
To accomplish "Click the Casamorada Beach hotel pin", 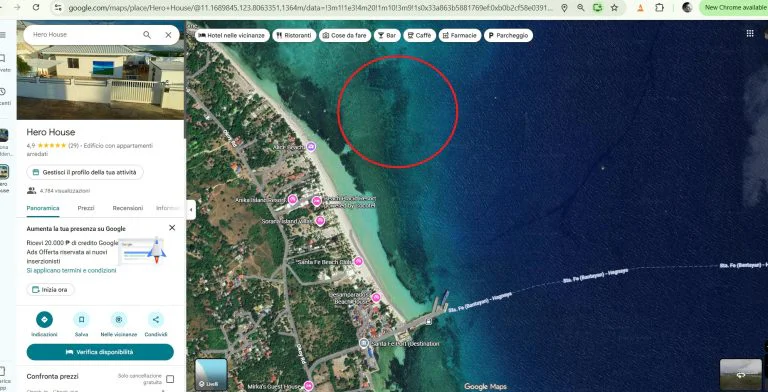I will [x=376, y=297].
